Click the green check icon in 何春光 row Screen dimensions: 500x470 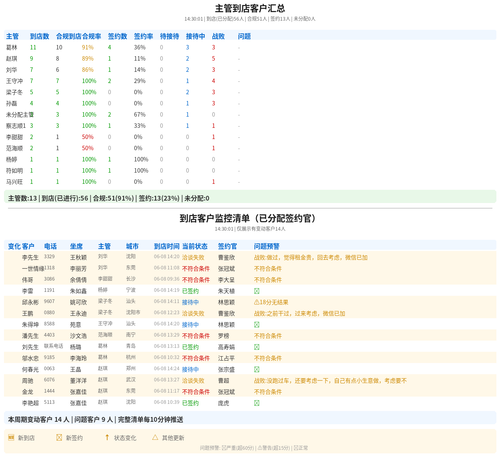pos(257,369)
